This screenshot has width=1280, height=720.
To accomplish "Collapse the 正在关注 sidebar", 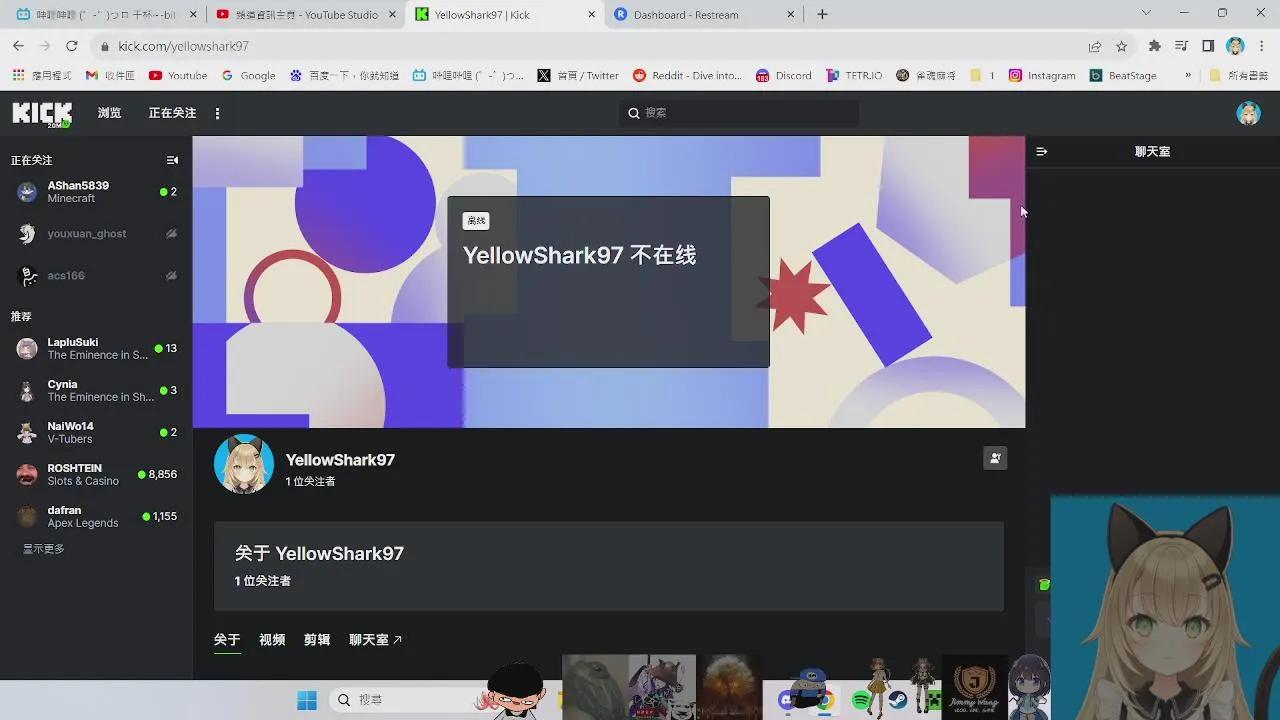I will point(172,160).
